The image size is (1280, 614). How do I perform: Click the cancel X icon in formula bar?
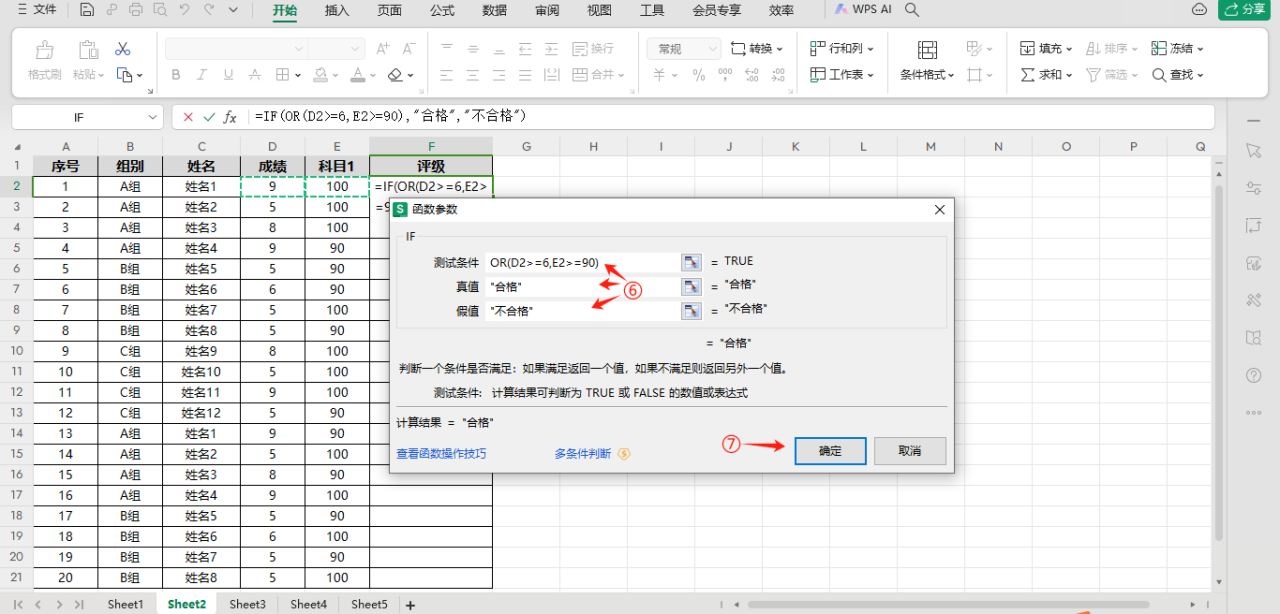pos(188,117)
